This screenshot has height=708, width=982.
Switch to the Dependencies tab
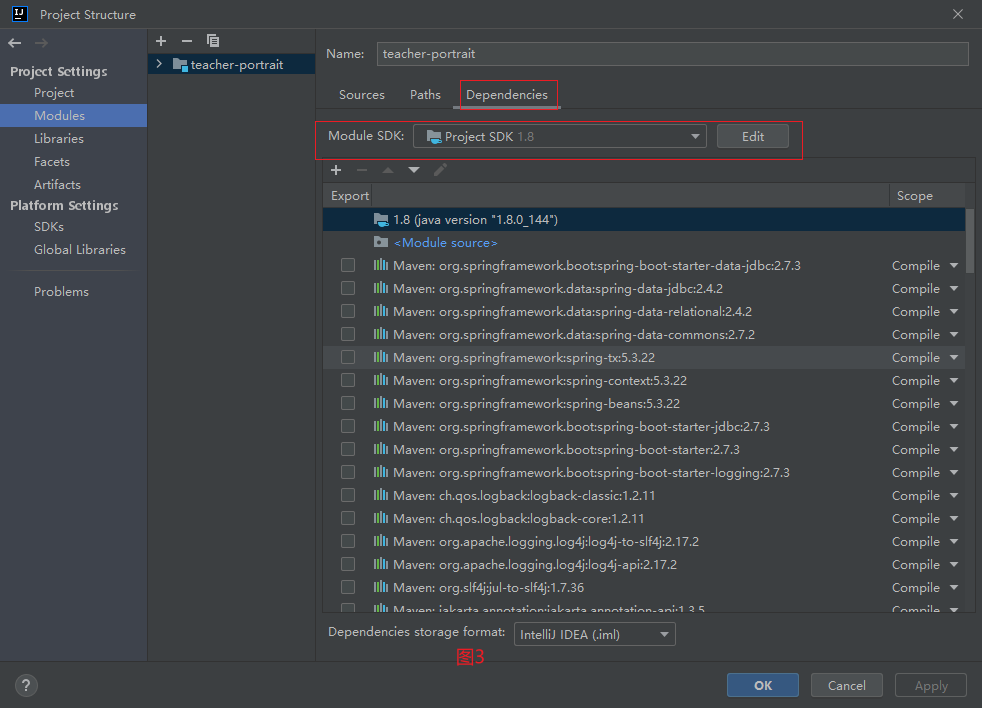507,95
